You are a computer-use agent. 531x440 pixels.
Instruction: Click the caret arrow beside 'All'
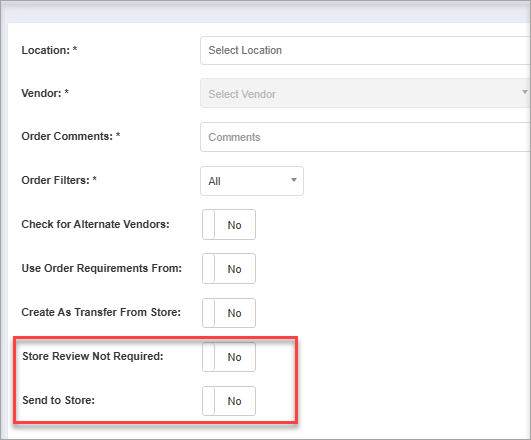pos(294,180)
